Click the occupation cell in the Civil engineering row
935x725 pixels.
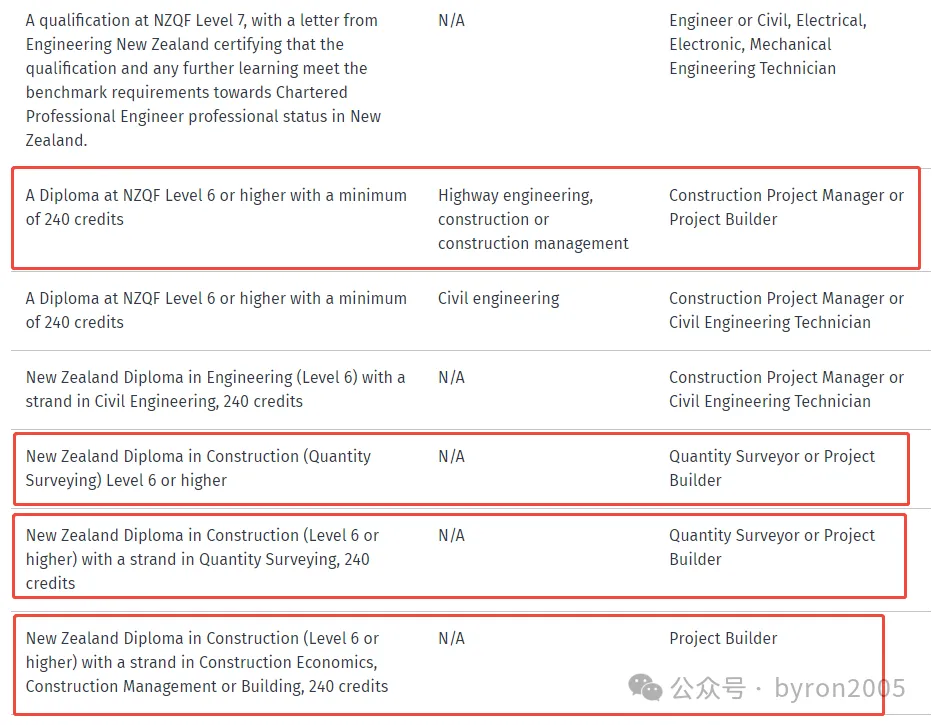786,310
